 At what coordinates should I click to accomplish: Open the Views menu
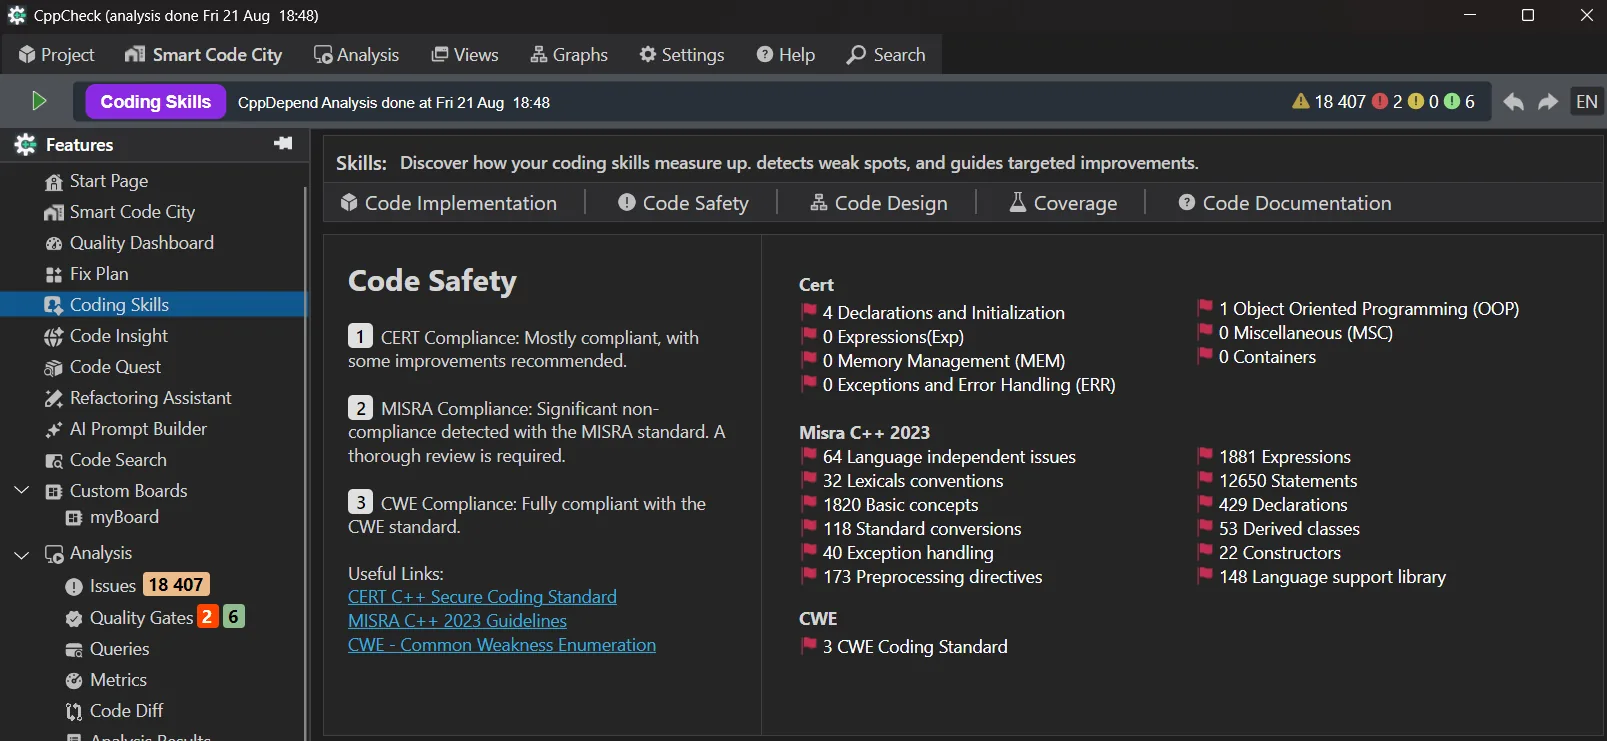(x=465, y=54)
